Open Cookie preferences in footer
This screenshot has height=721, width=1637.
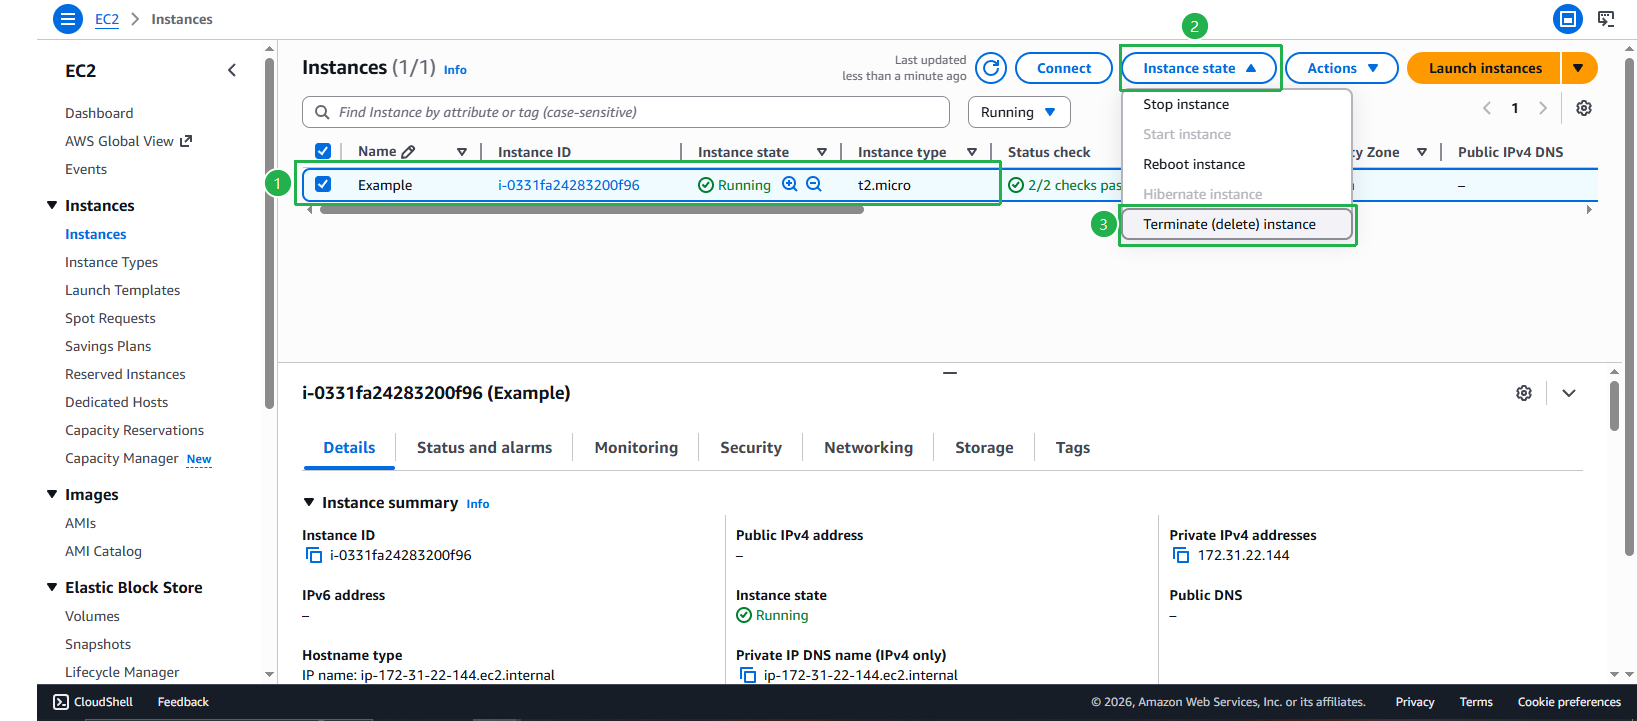click(1569, 702)
